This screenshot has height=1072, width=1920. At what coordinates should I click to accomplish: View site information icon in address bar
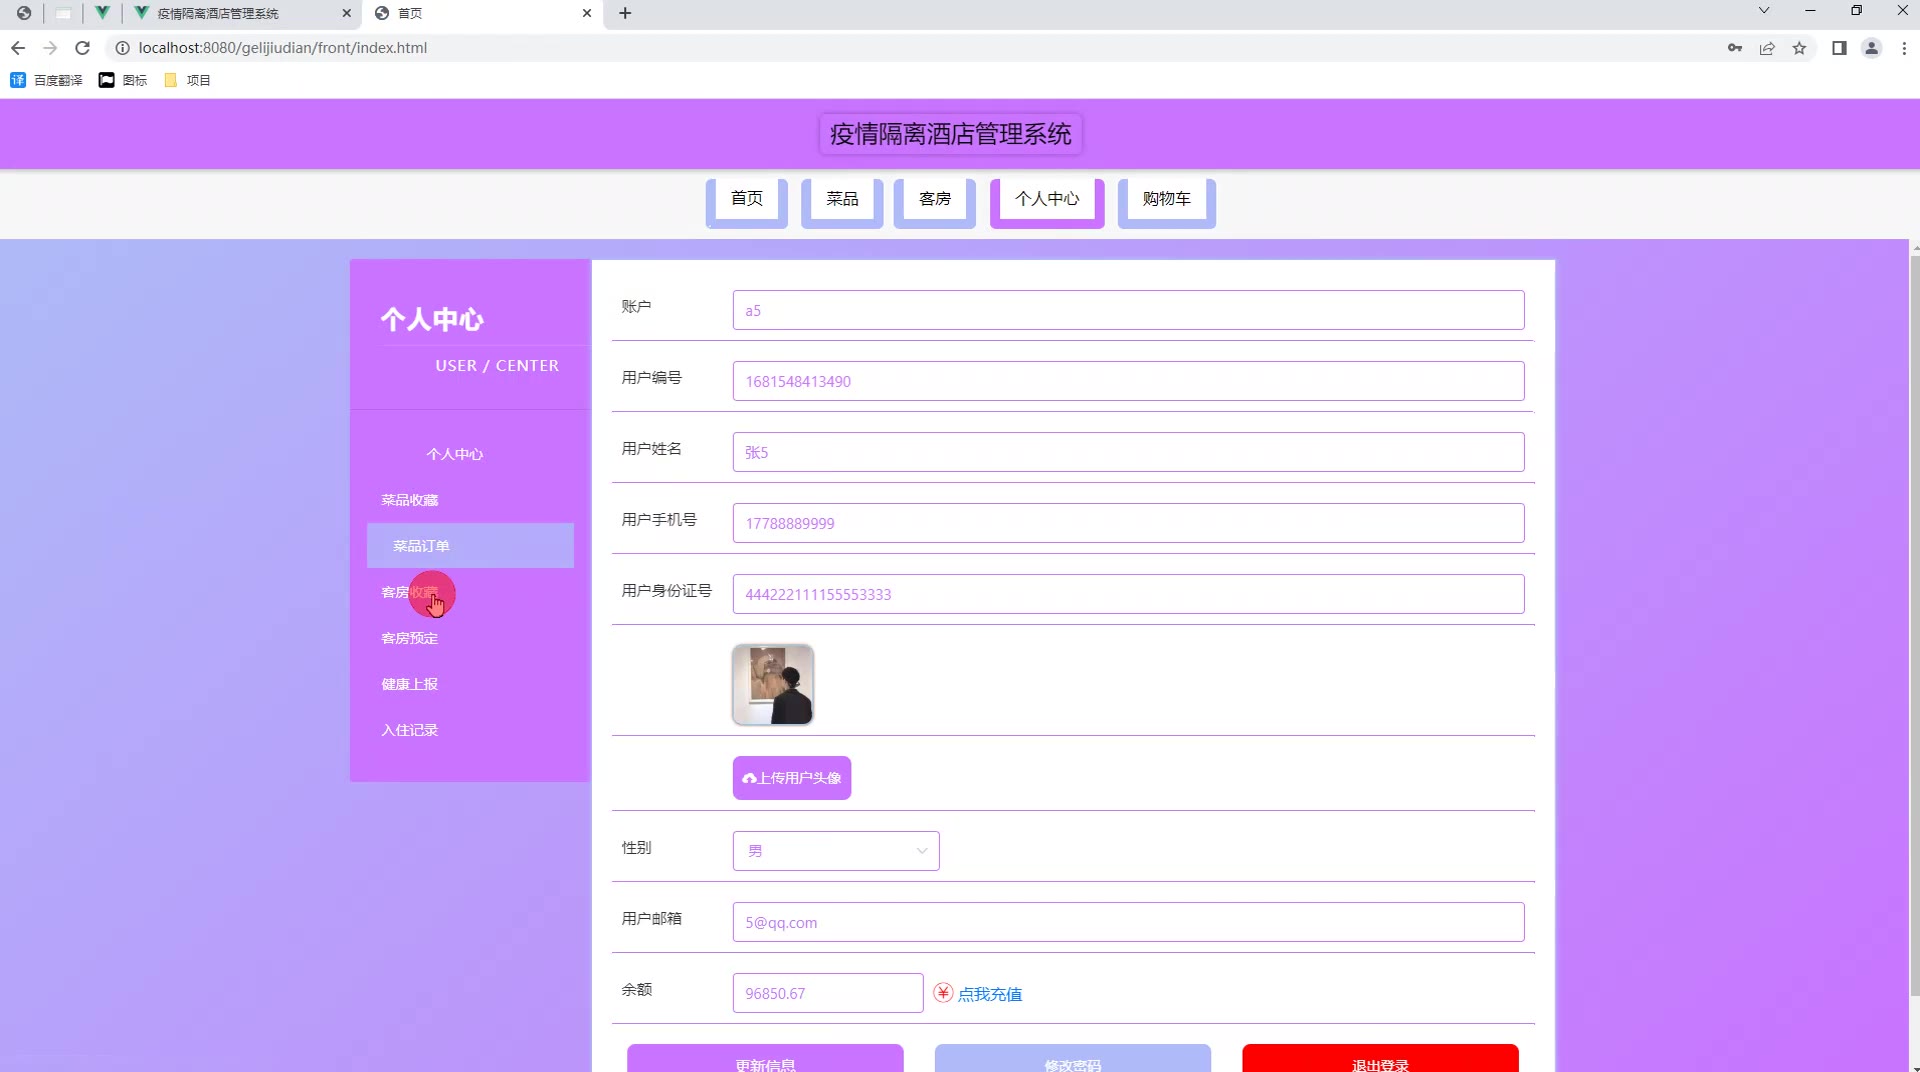122,48
